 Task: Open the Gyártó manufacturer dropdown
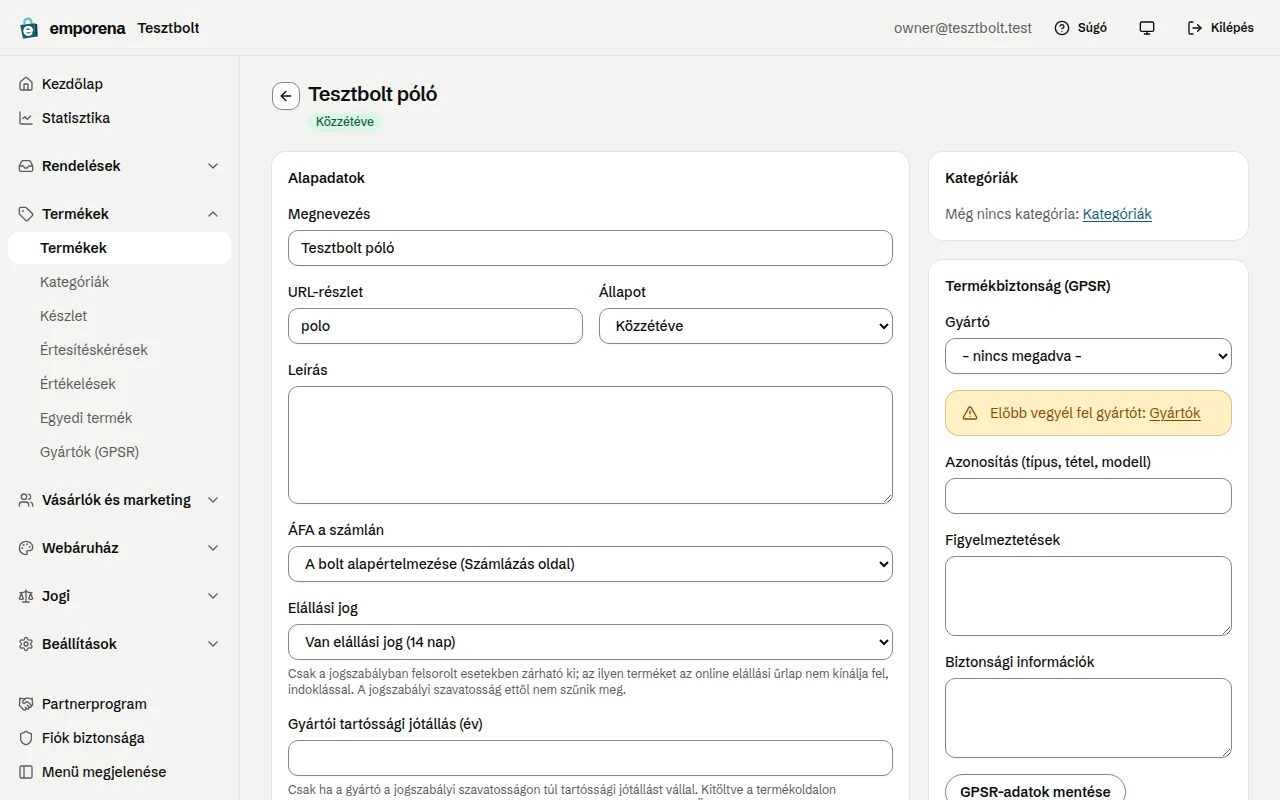pyautogui.click(x=1088, y=356)
